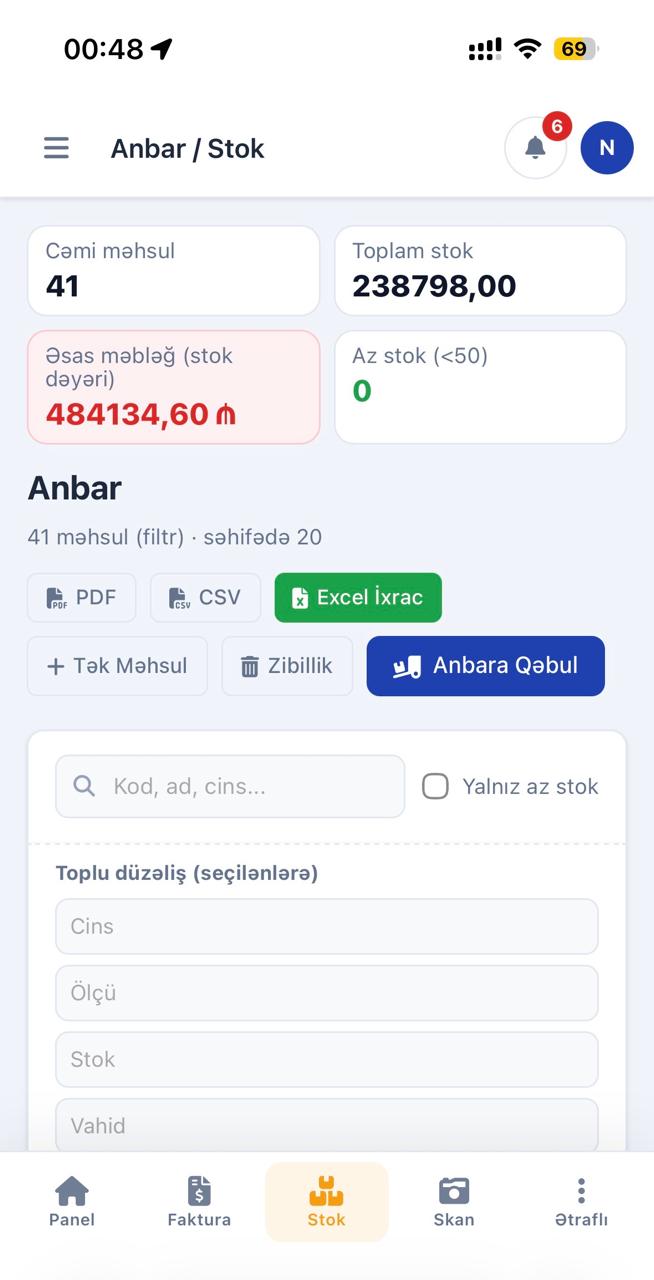The height and width of the screenshot is (1280, 654).
Task: Click the Vahid bulk edit field
Action: pos(326,1125)
